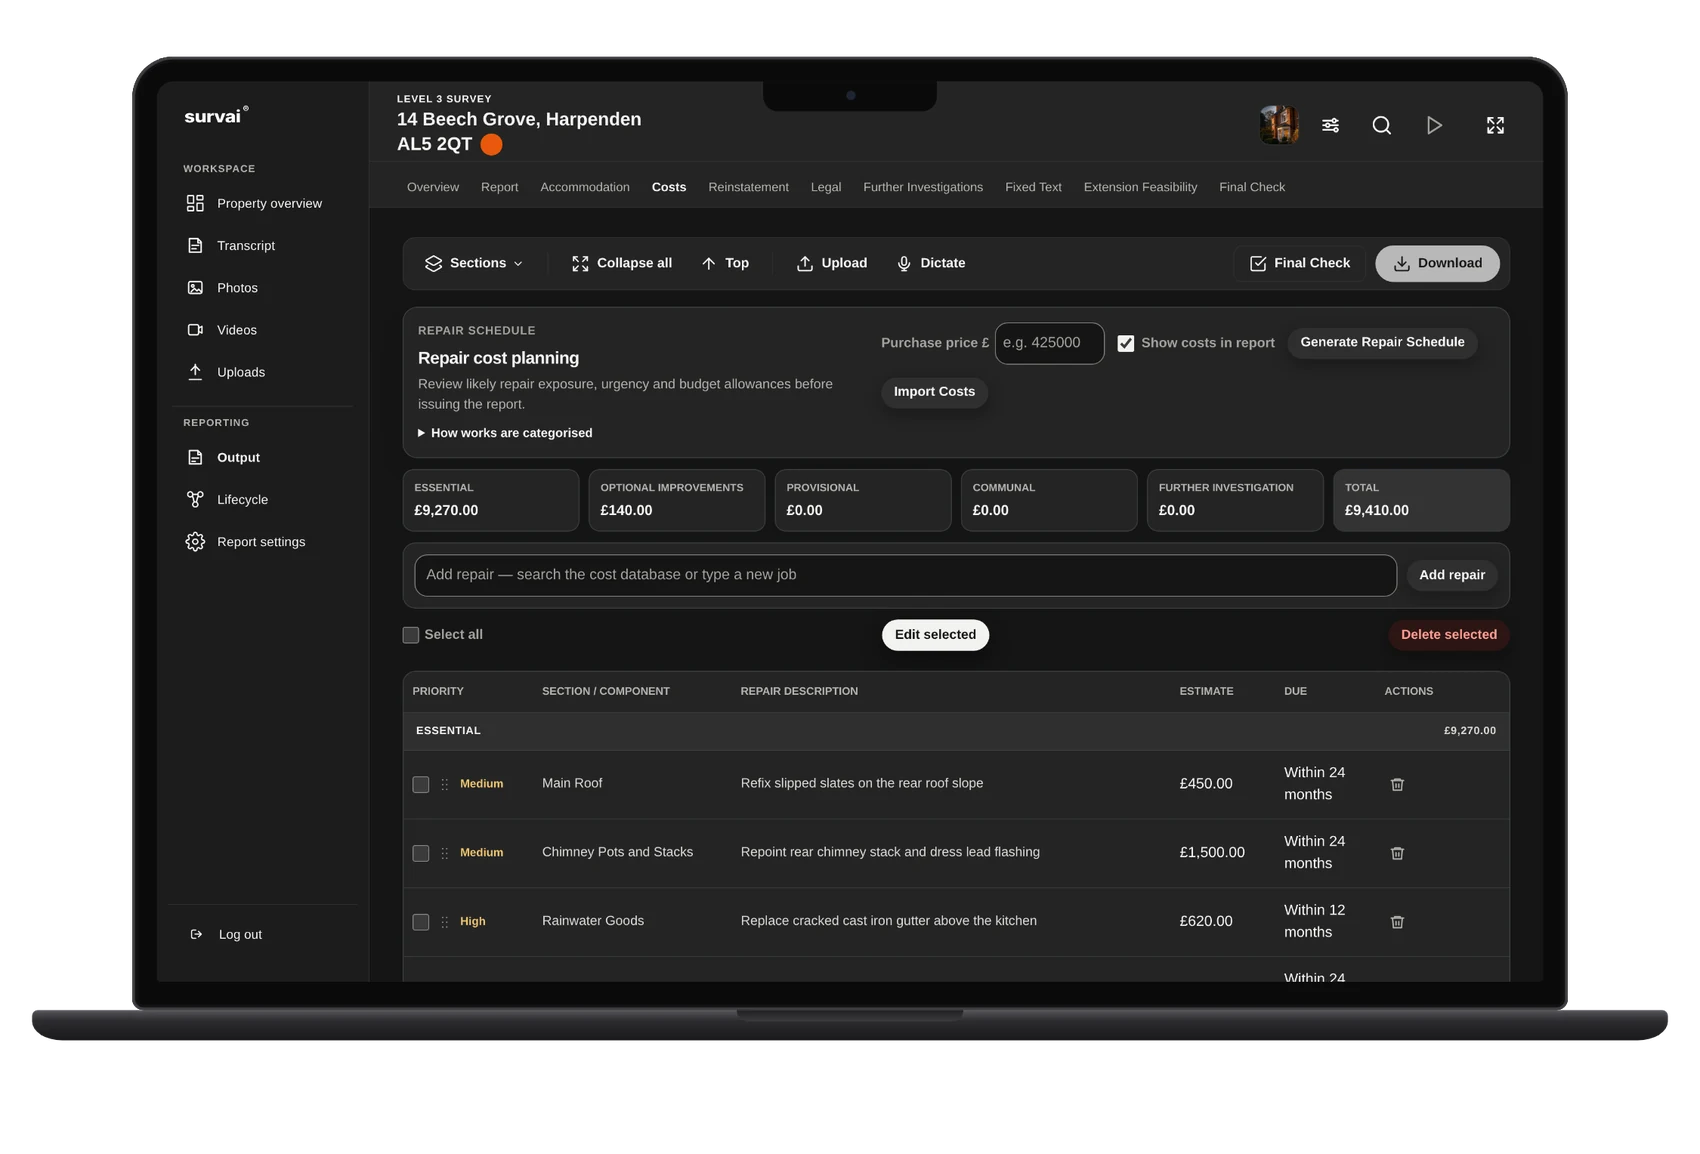This screenshot has width=1700, height=1154.
Task: Tick the Chimney Pots and Stacks checkbox
Action: click(x=421, y=853)
